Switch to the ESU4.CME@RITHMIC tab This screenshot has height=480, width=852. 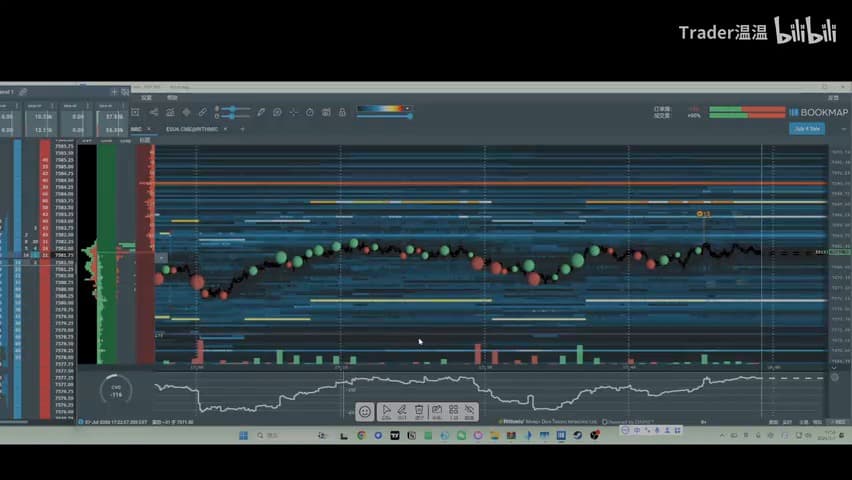tap(192, 129)
